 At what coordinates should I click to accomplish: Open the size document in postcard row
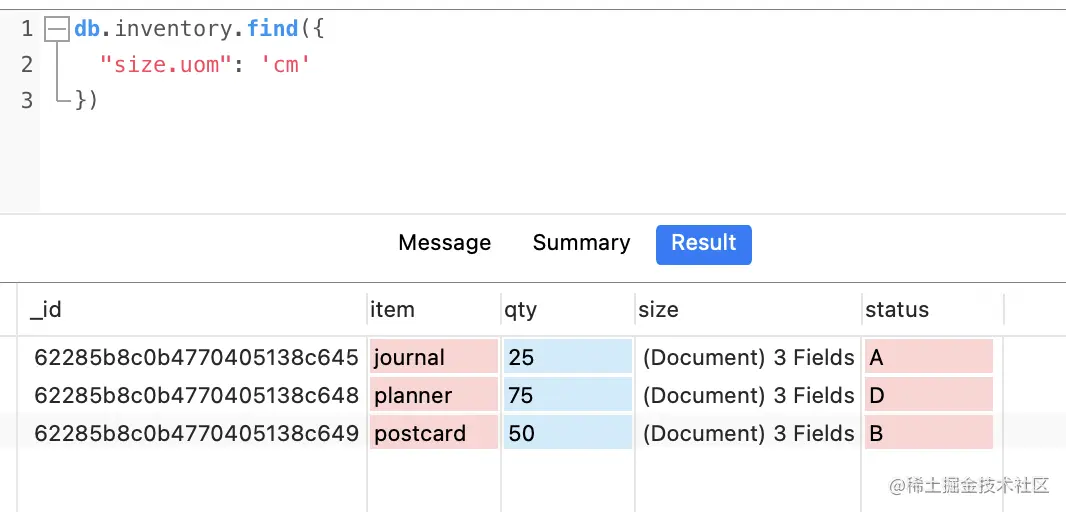(748, 433)
